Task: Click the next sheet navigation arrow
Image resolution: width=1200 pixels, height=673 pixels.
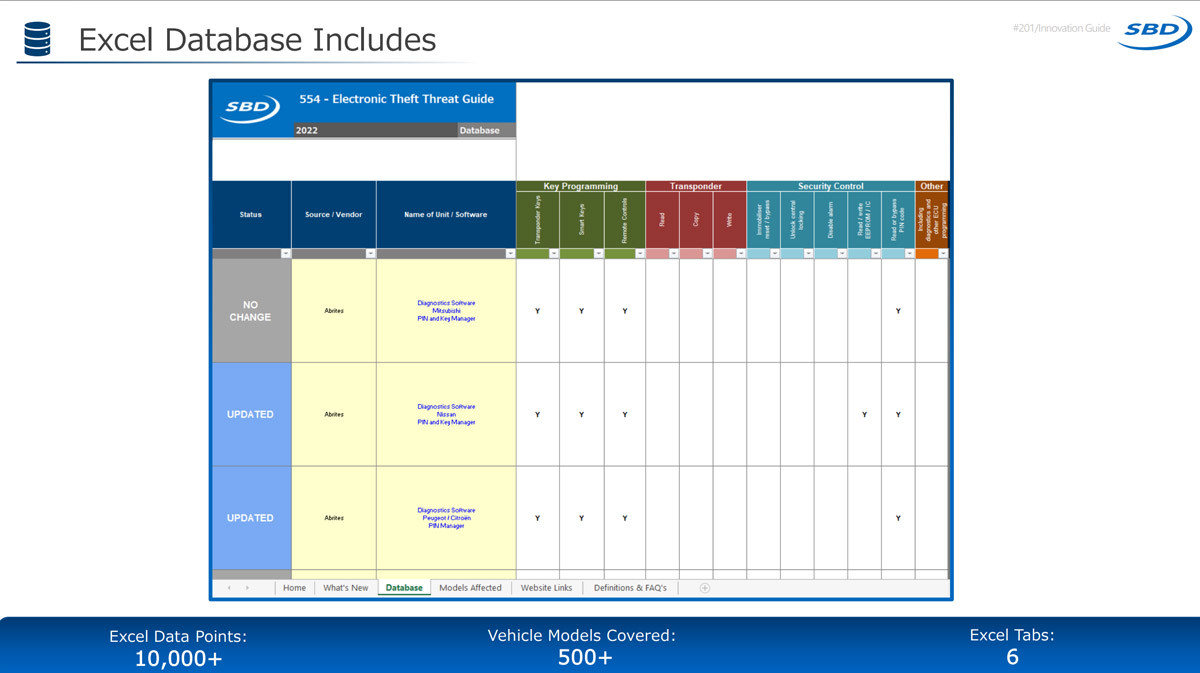Action: 247,588
